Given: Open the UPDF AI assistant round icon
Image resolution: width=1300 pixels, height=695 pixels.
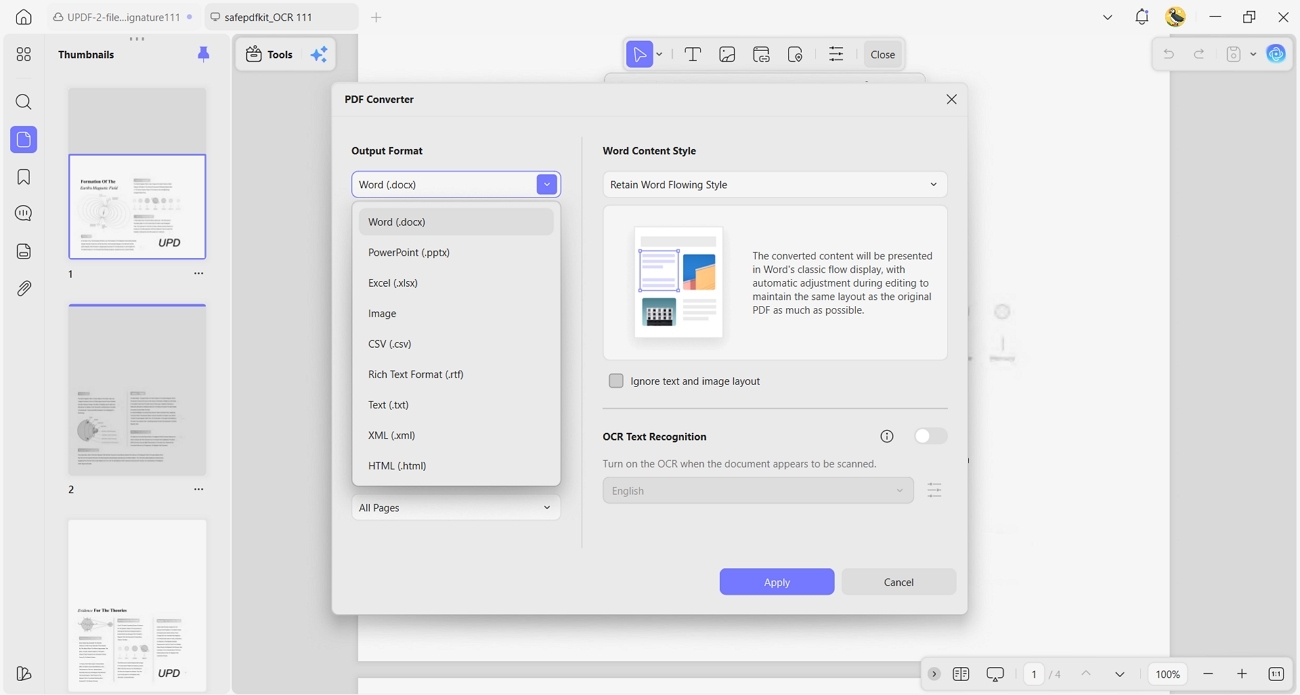Looking at the screenshot, I should point(1276,54).
